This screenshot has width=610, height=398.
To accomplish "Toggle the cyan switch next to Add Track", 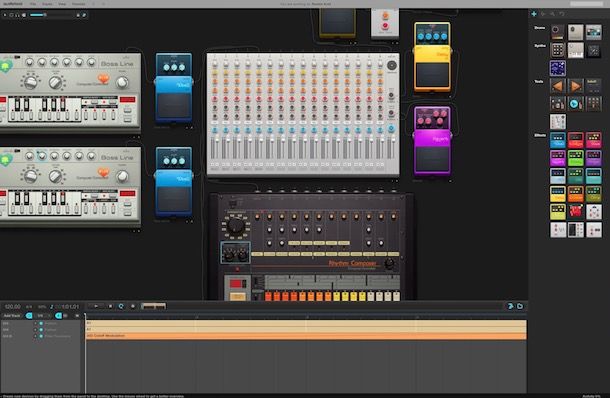I will coord(29,316).
